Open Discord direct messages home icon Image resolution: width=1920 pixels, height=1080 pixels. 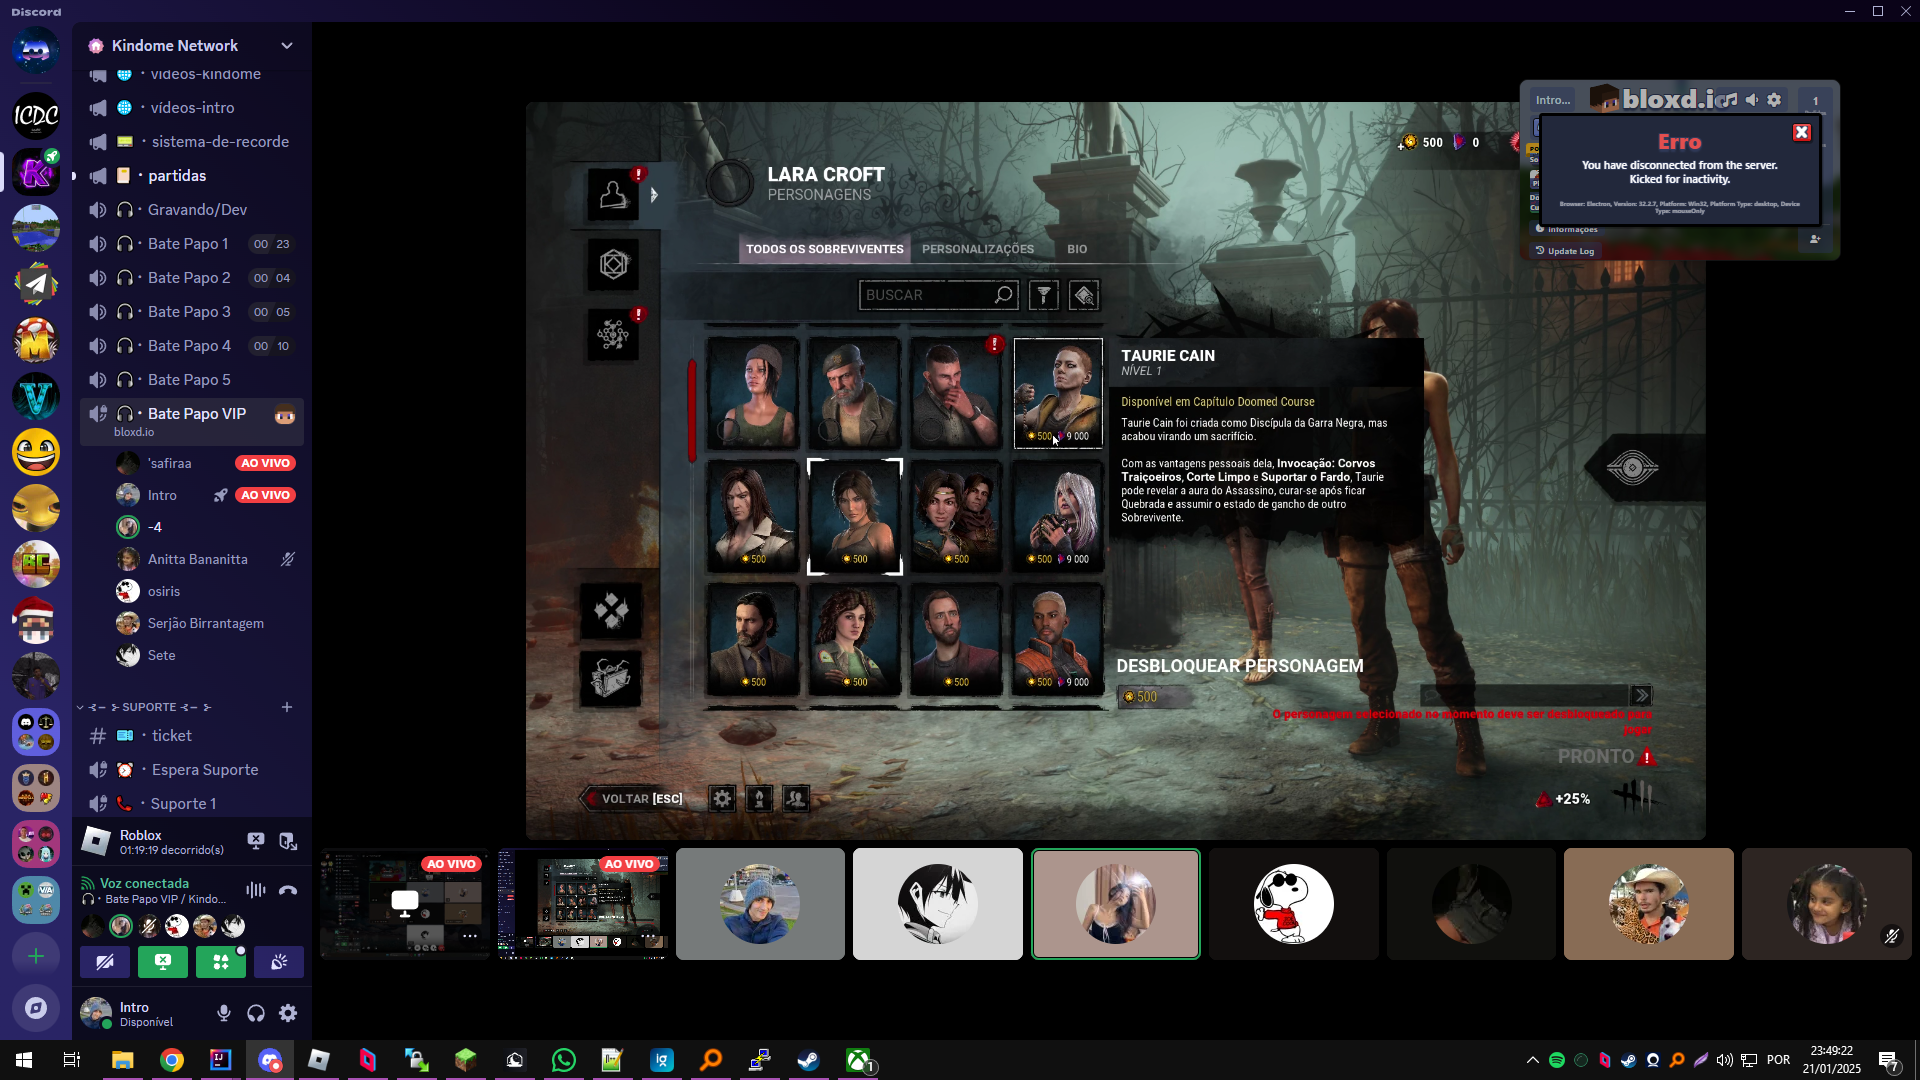point(36,48)
